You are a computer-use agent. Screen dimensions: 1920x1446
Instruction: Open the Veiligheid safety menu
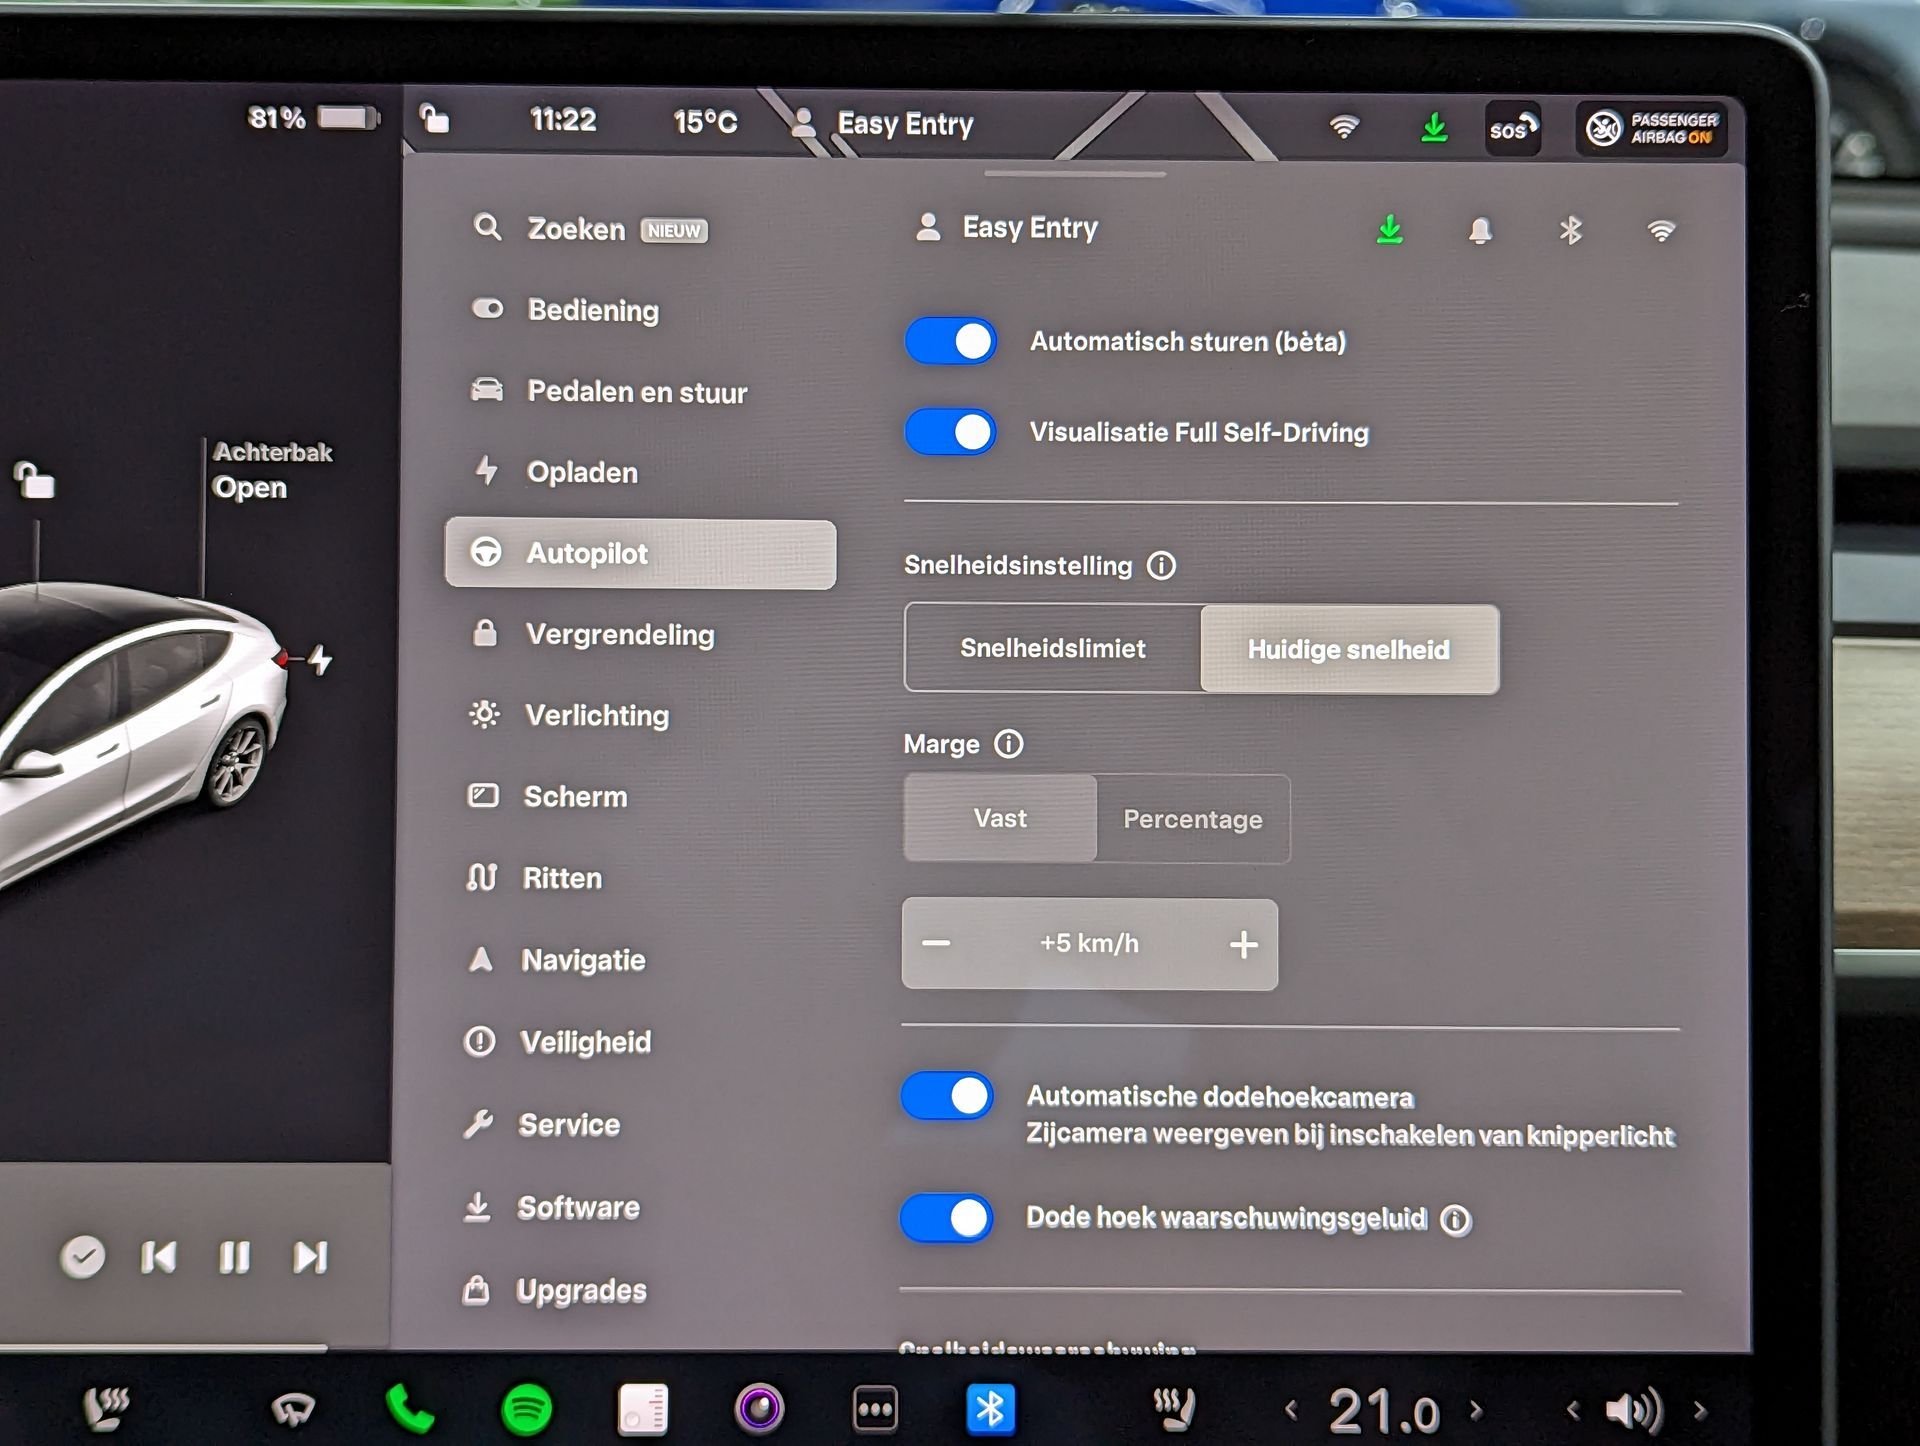557,1042
